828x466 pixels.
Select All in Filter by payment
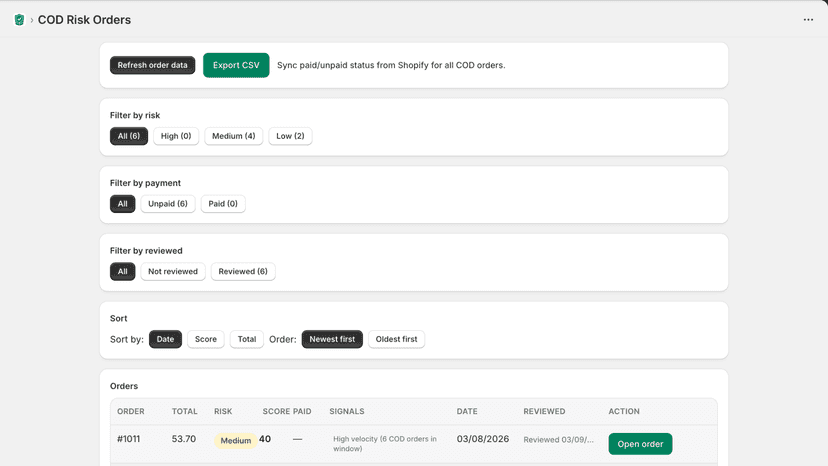(x=123, y=203)
